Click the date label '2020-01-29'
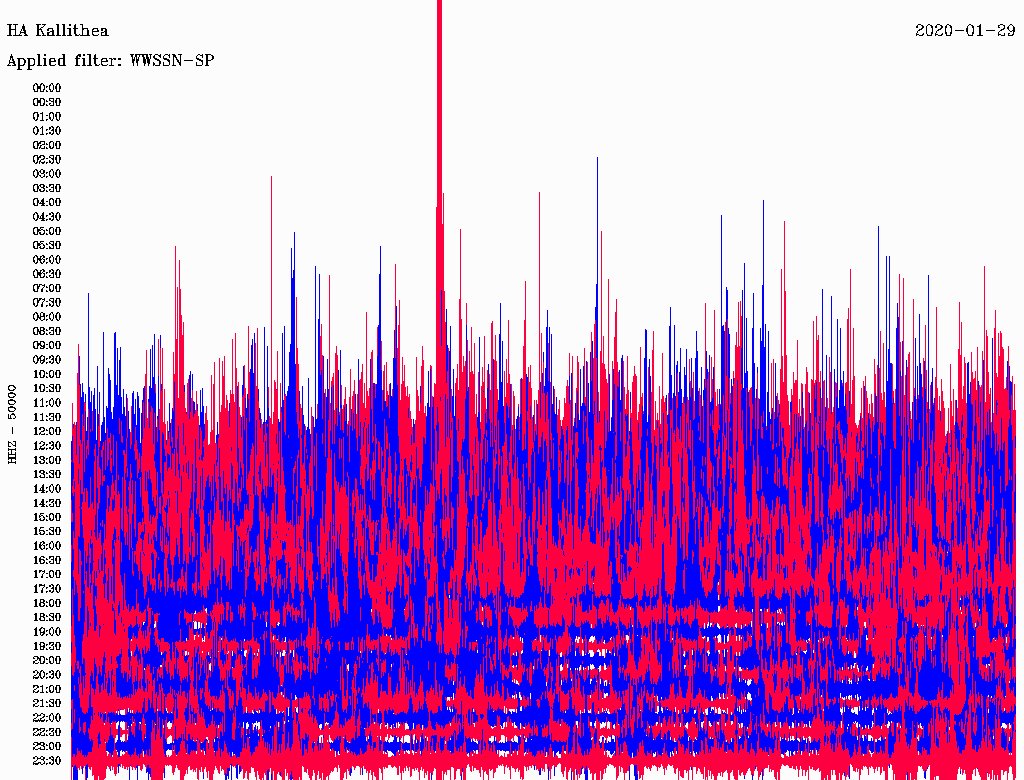The image size is (1024, 780). point(965,31)
